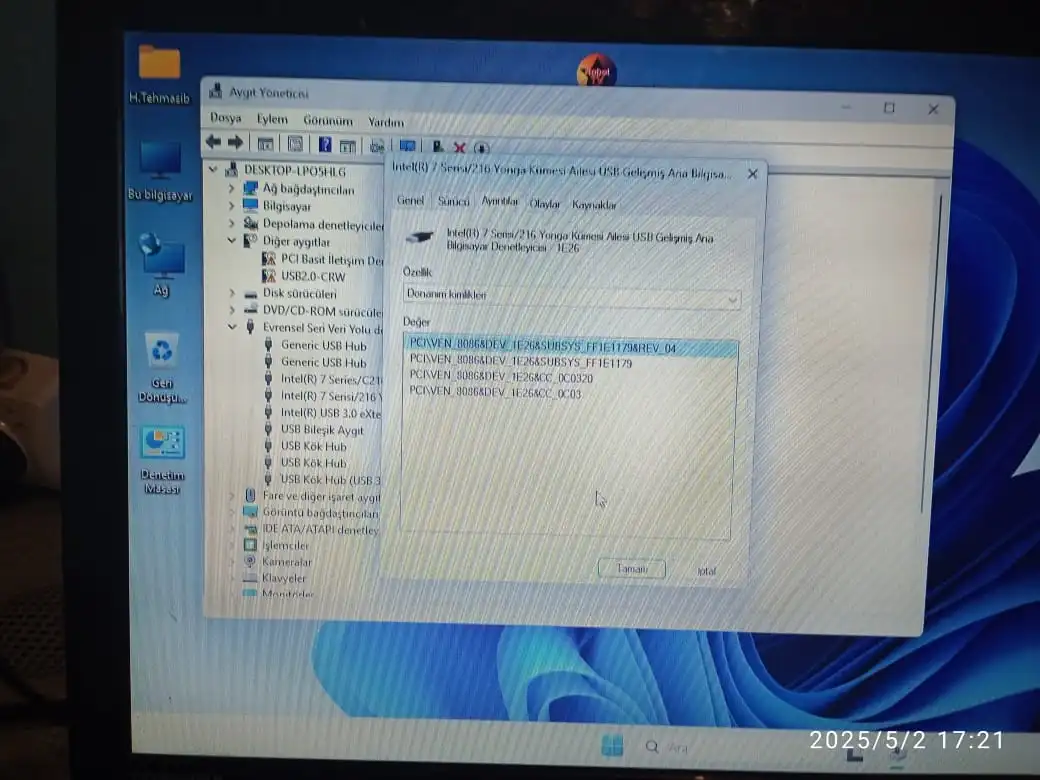Select hardware ID ending SUBSYS_FF1E1179
The image size is (1040, 780).
[521, 362]
